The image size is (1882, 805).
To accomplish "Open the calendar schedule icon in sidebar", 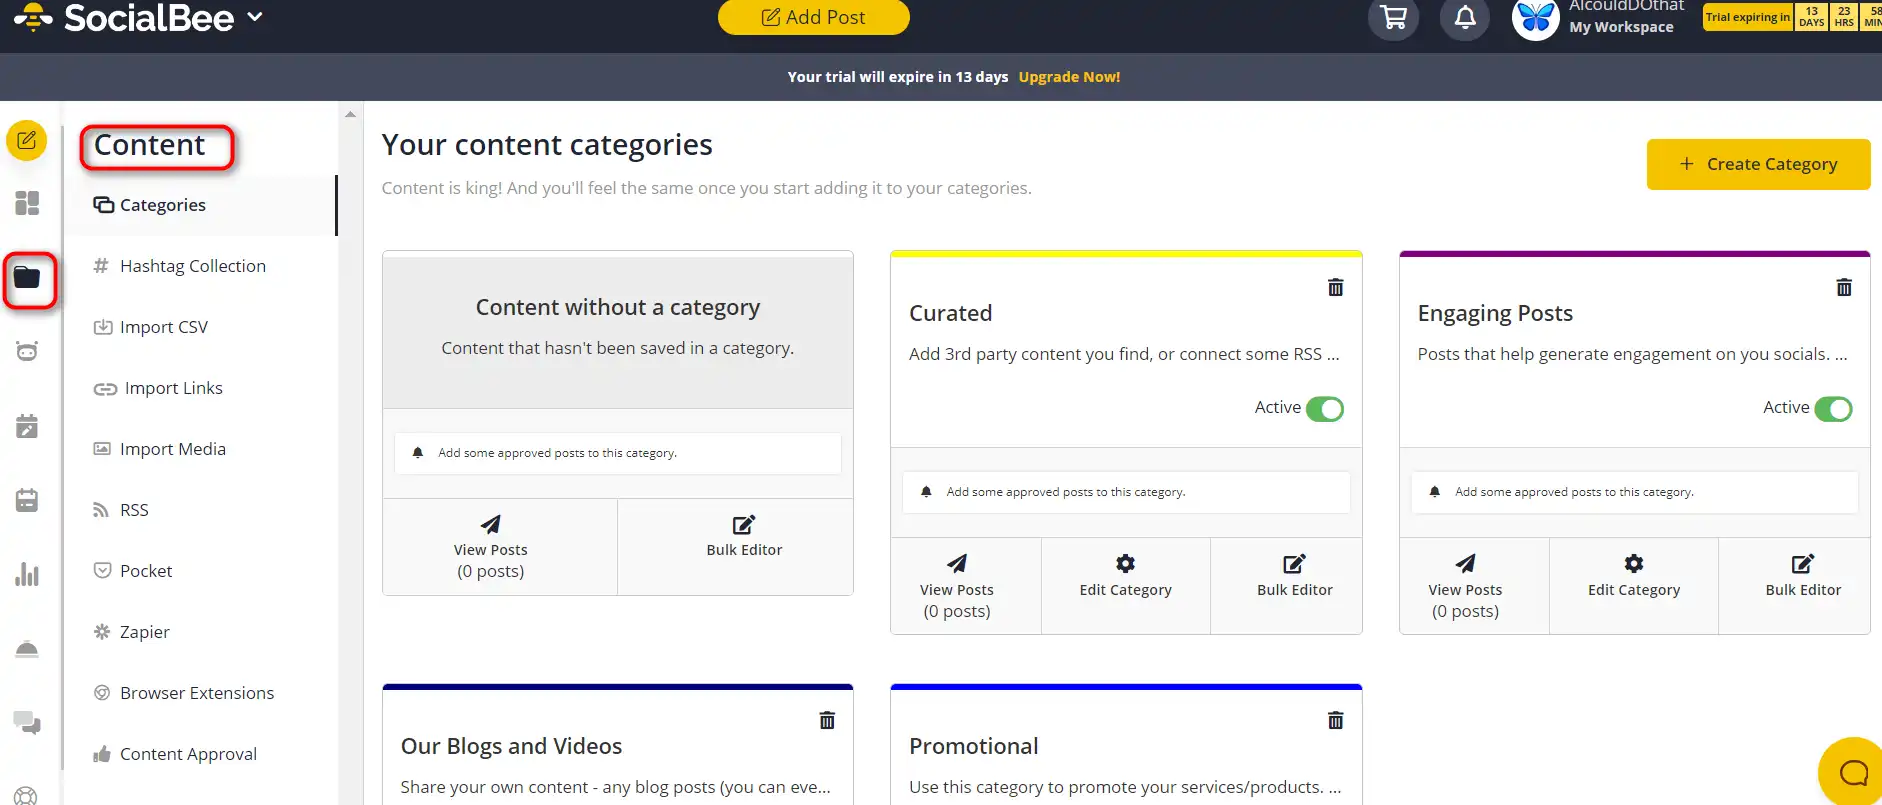I will pyautogui.click(x=27, y=500).
